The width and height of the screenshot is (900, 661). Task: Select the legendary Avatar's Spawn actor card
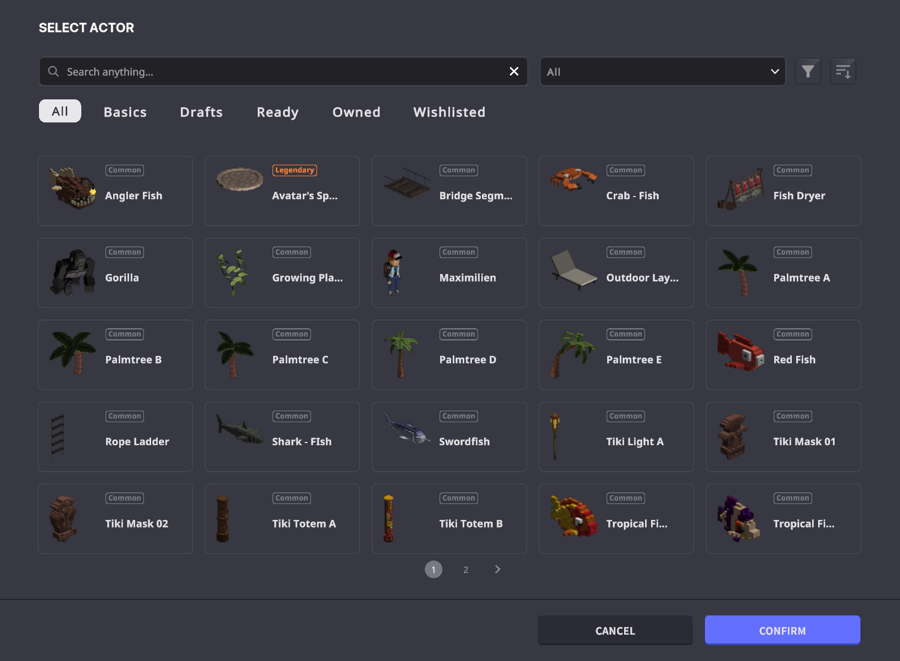tap(282, 190)
